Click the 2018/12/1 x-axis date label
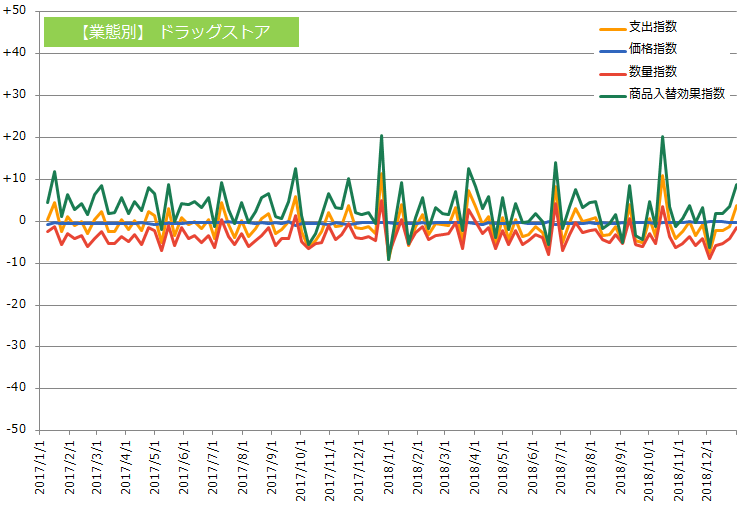 click(x=707, y=471)
